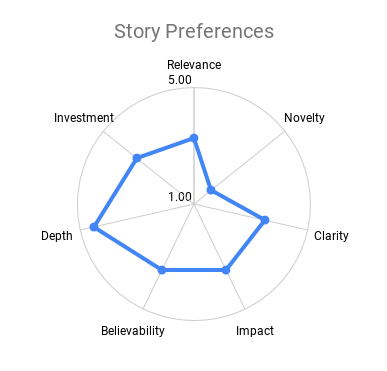Image resolution: width=387 pixels, height=371 pixels.
Task: Select the Investment axis label
Action: pos(84,118)
